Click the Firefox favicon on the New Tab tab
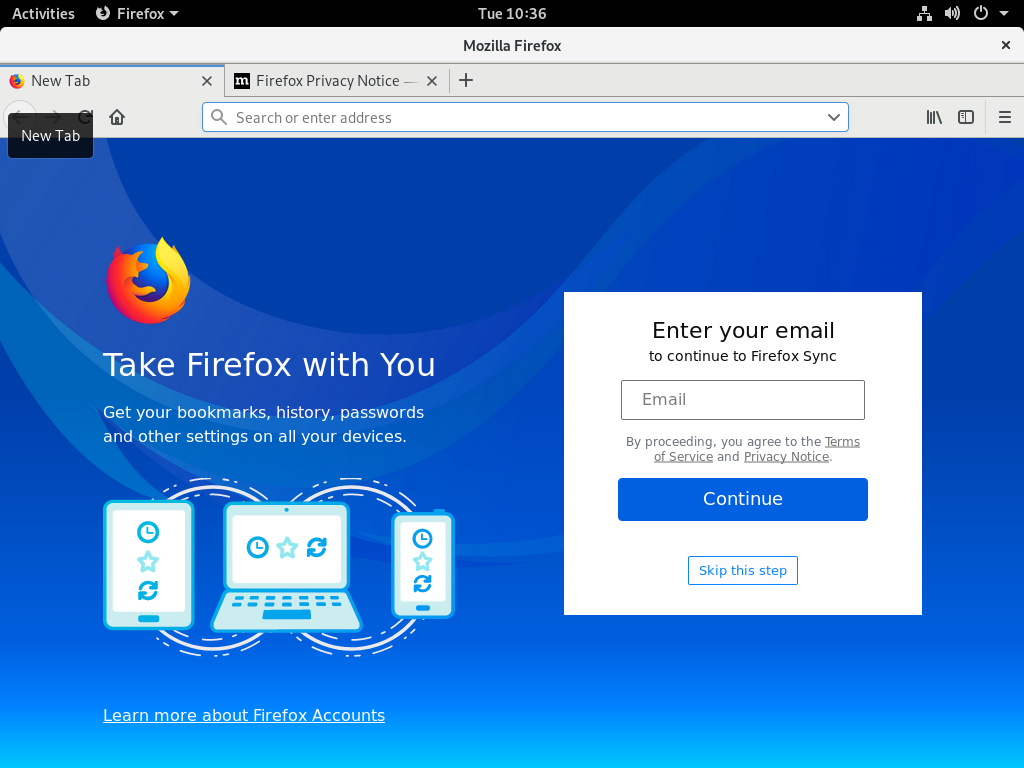Screen dimensions: 1024x768 click(x=17, y=80)
